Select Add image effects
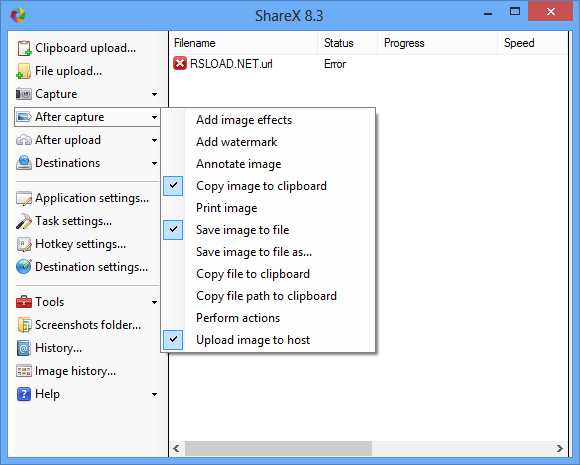The height and width of the screenshot is (465, 580). point(268,120)
